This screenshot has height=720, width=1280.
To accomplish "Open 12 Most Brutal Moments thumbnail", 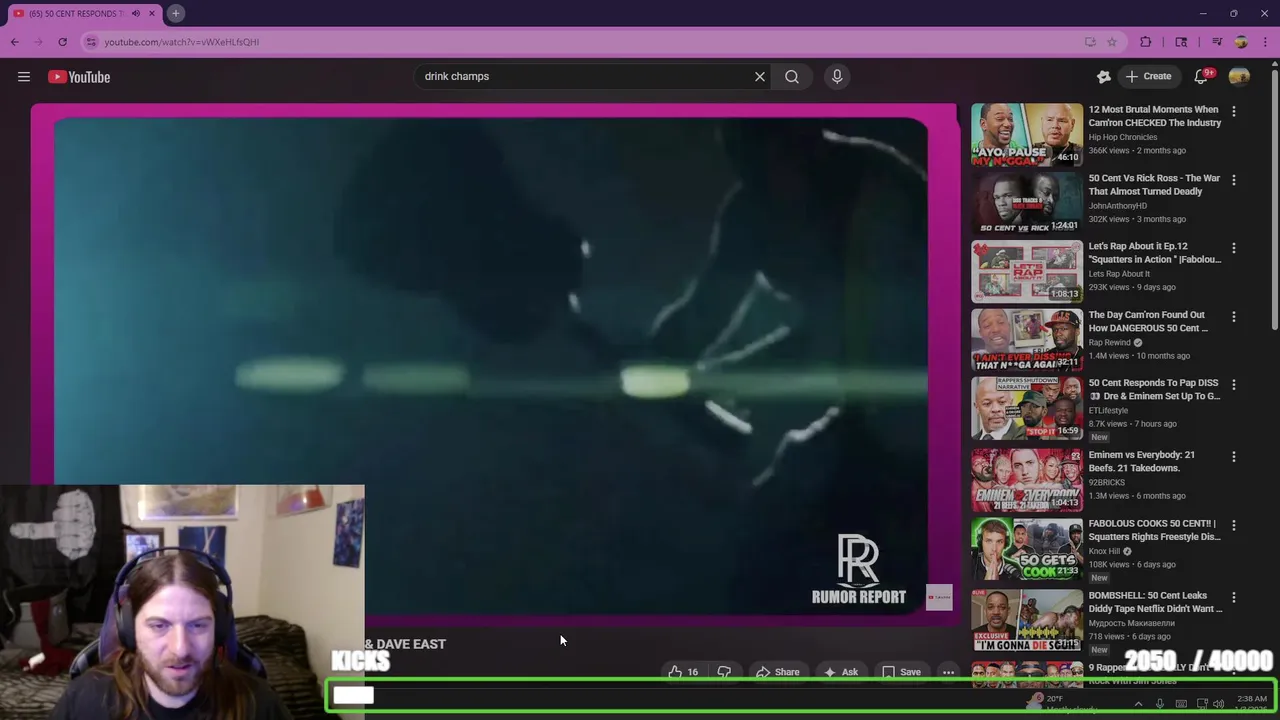I will point(1027,134).
